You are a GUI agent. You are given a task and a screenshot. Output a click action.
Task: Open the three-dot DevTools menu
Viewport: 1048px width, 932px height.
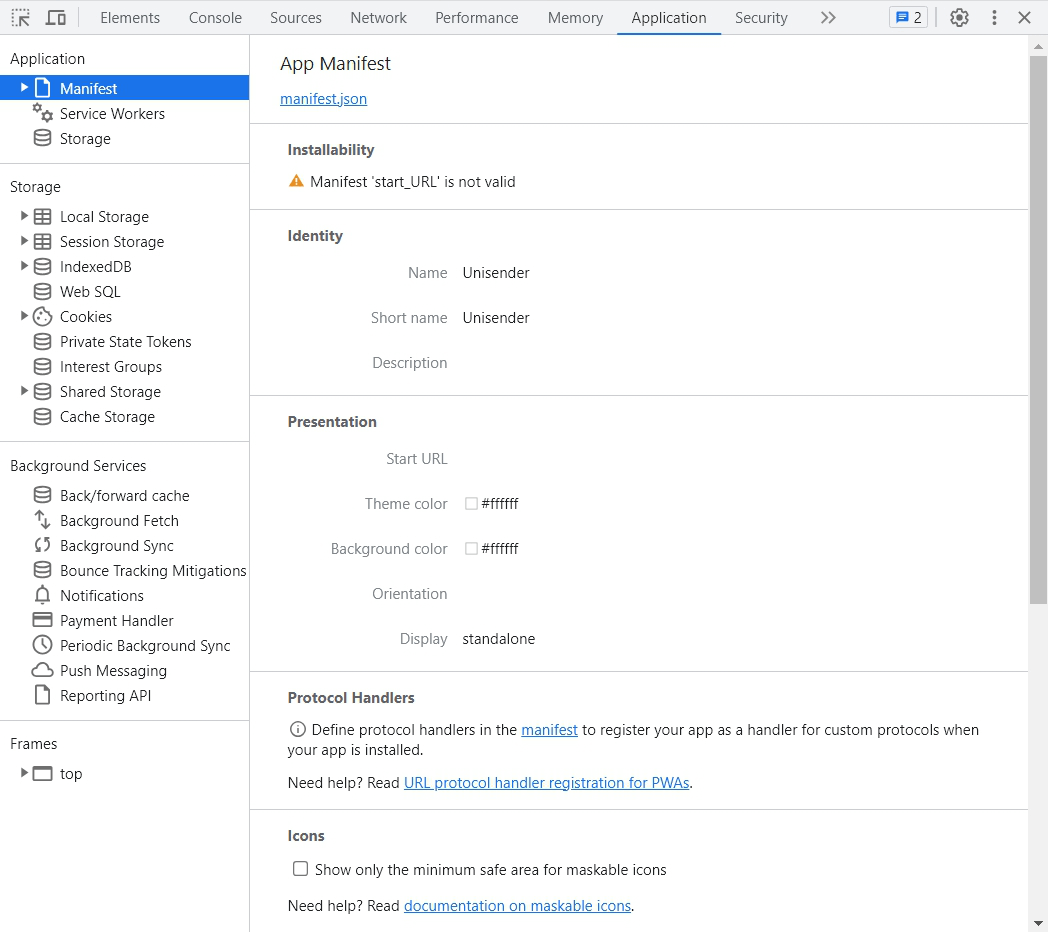(x=994, y=17)
